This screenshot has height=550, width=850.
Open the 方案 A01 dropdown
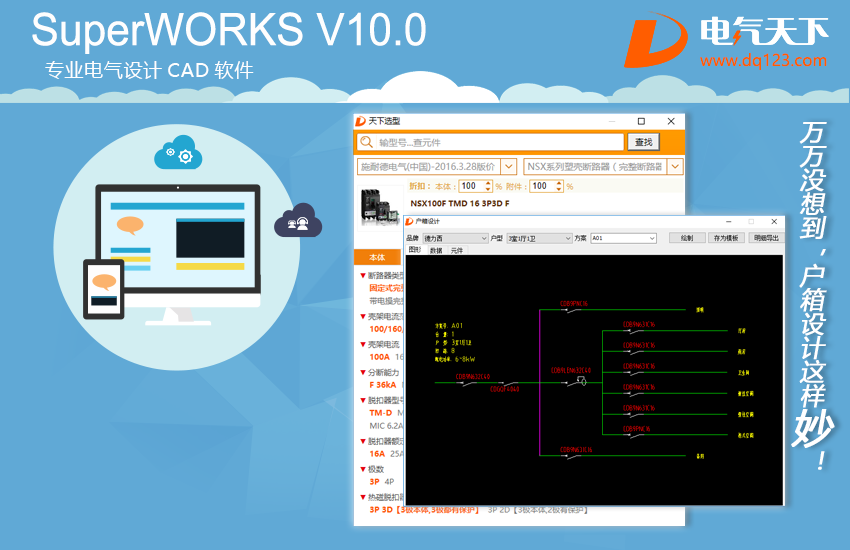[623, 238]
